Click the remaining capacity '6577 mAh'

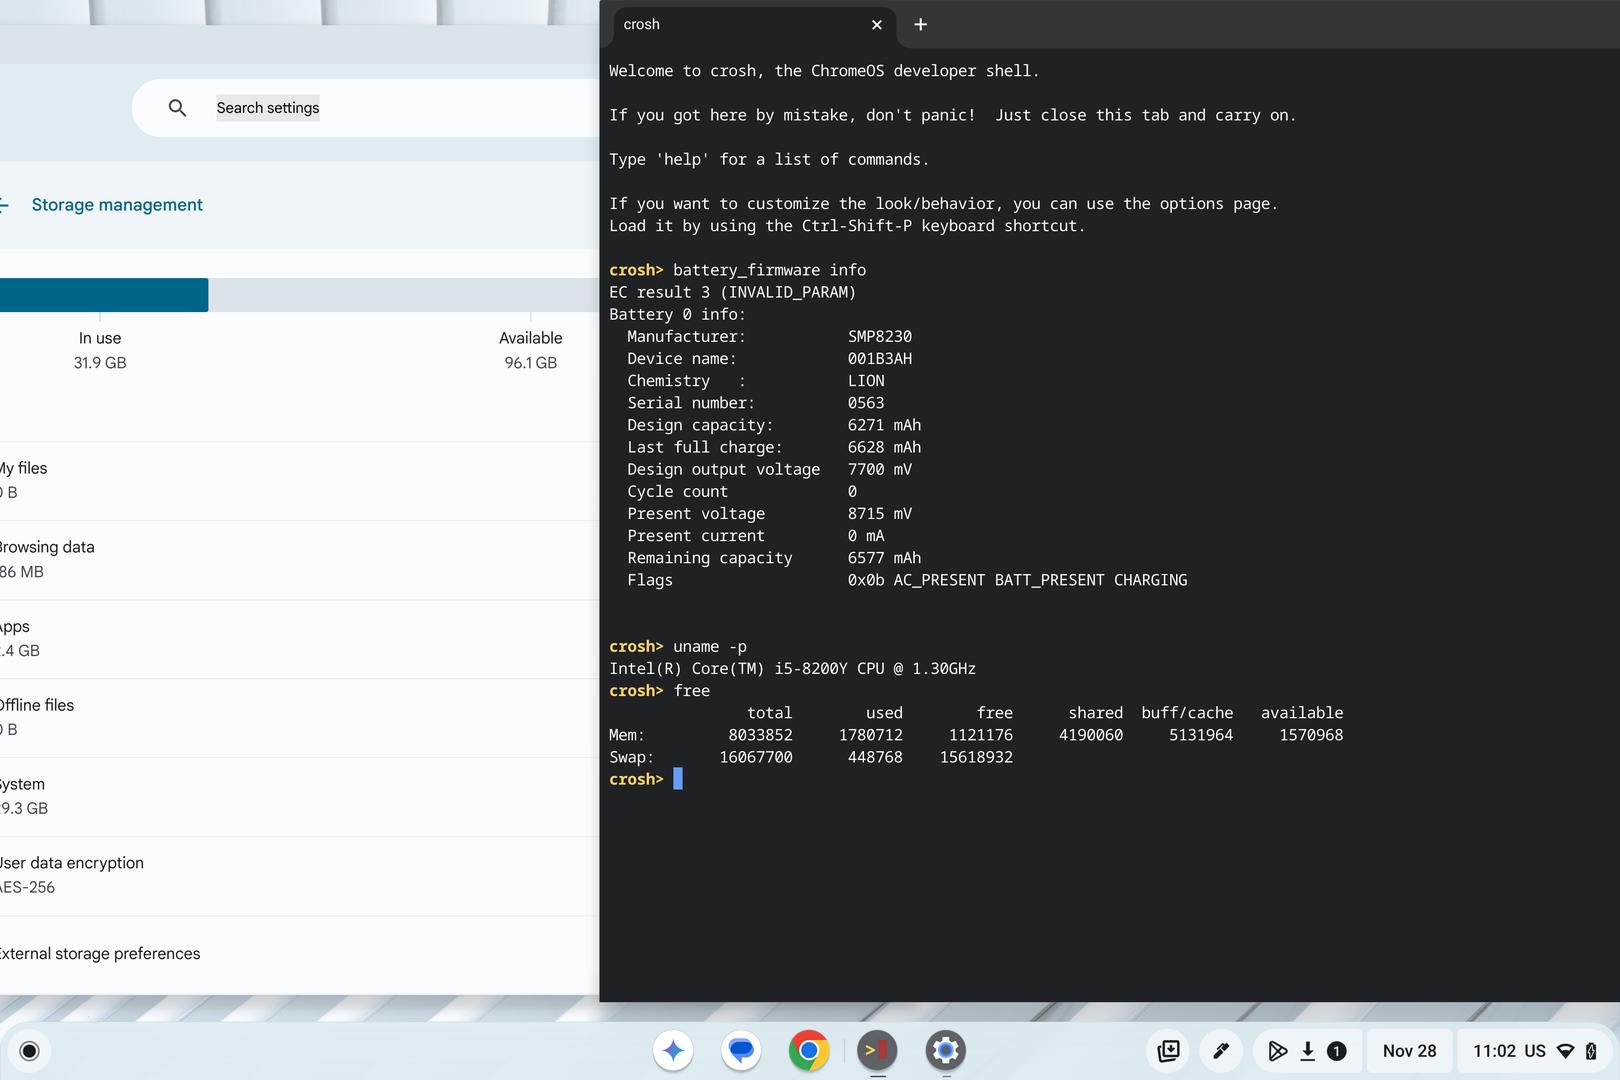click(x=885, y=558)
